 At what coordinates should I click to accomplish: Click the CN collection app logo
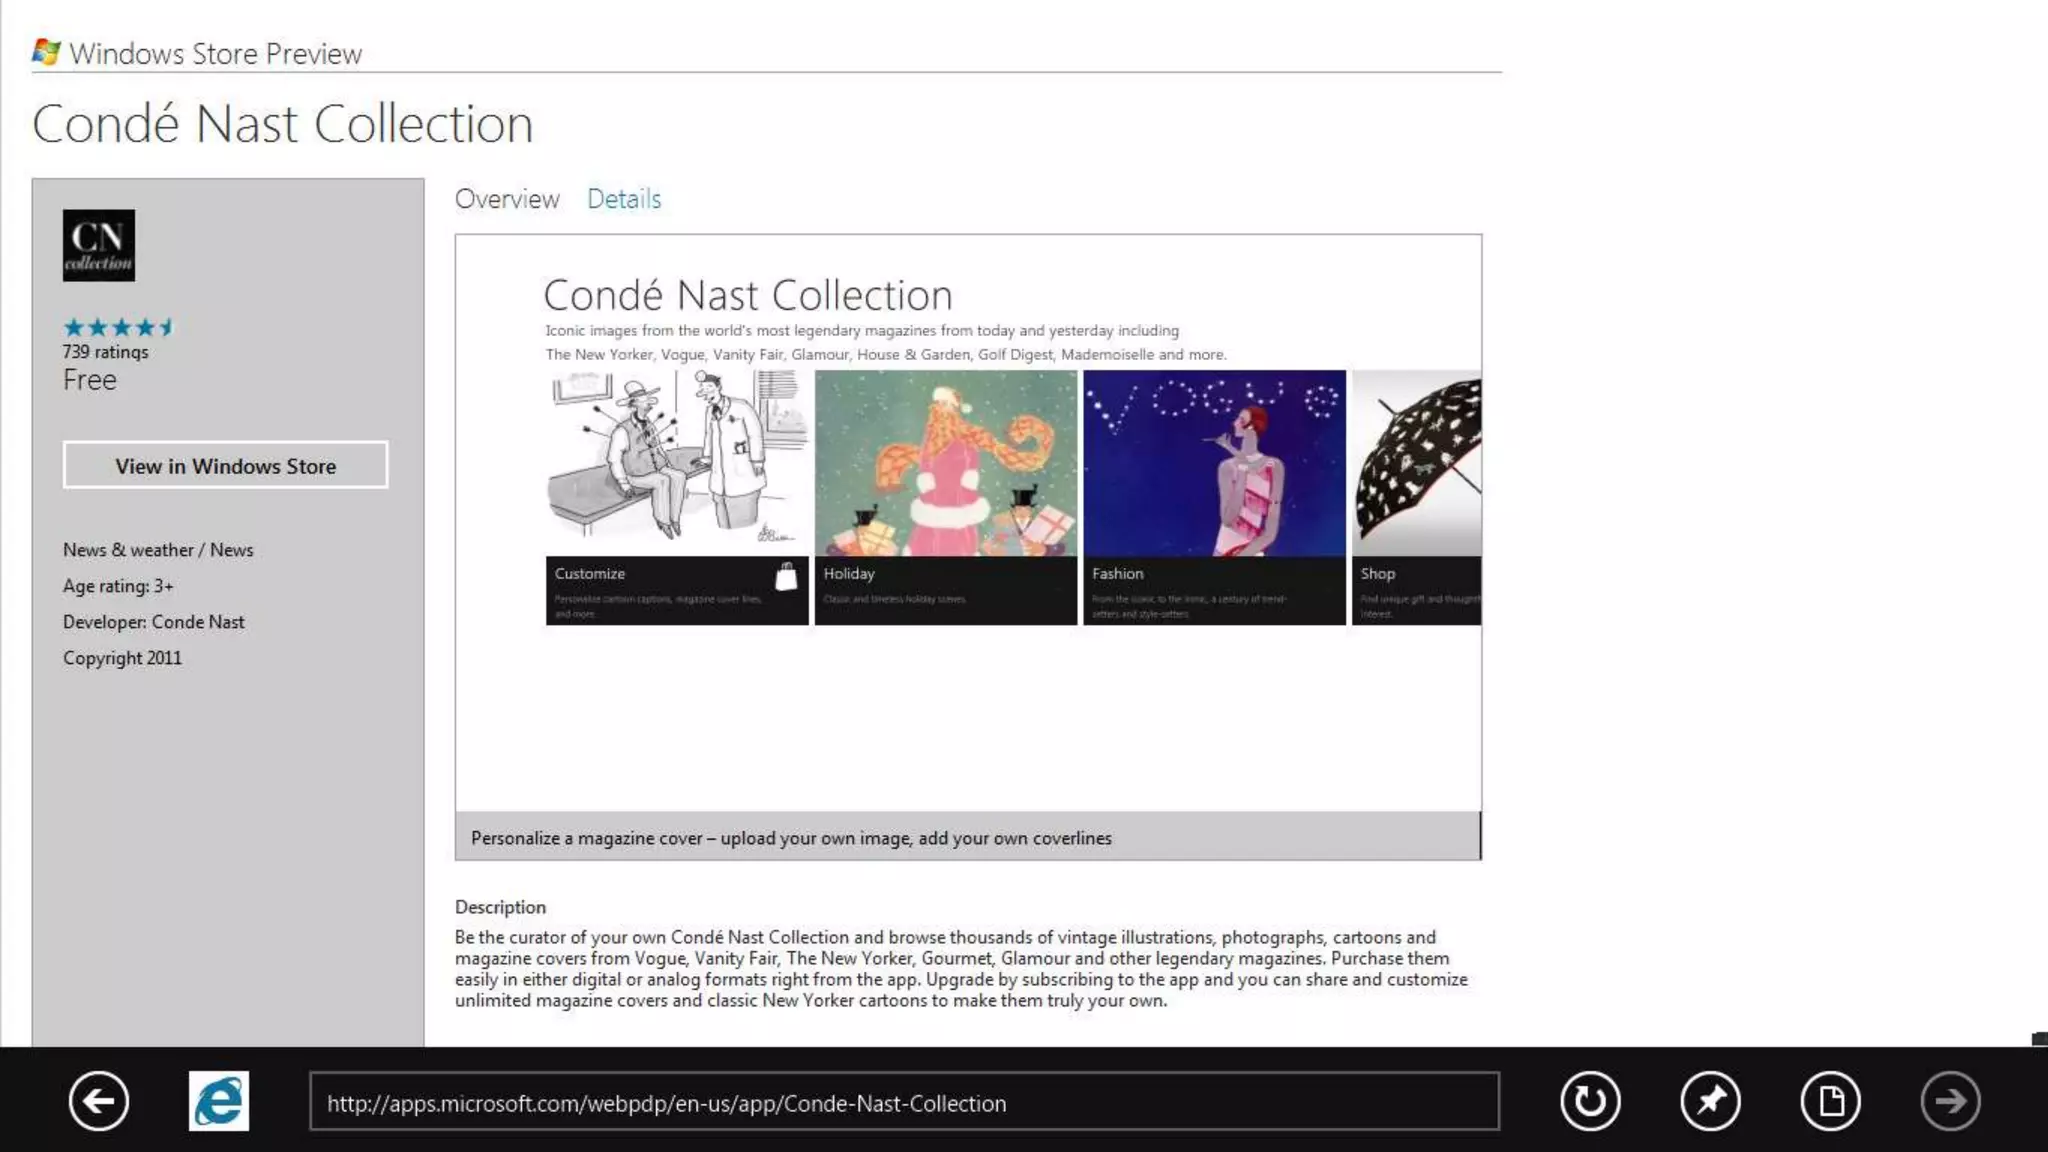tap(98, 245)
